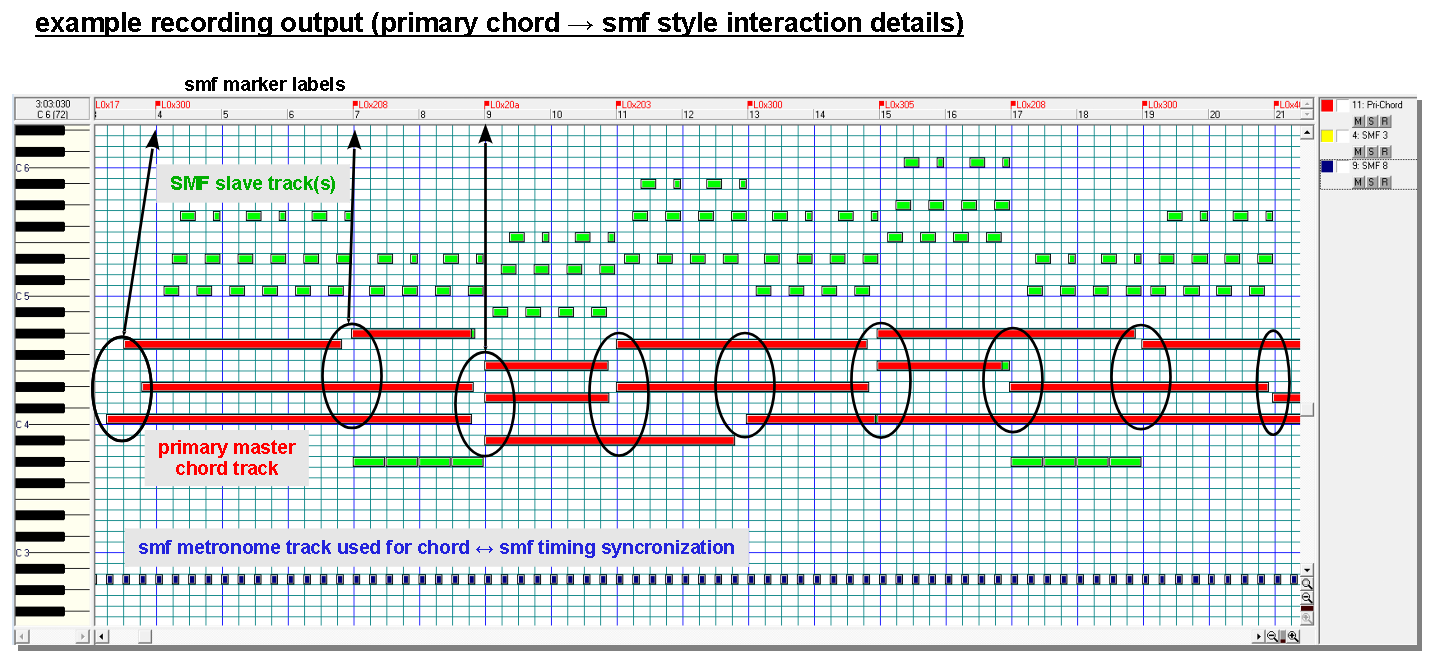Click the vertical zoom-out magnifier below the scrollbar
Image resolution: width=1438 pixels, height=668 pixels.
point(1307,597)
